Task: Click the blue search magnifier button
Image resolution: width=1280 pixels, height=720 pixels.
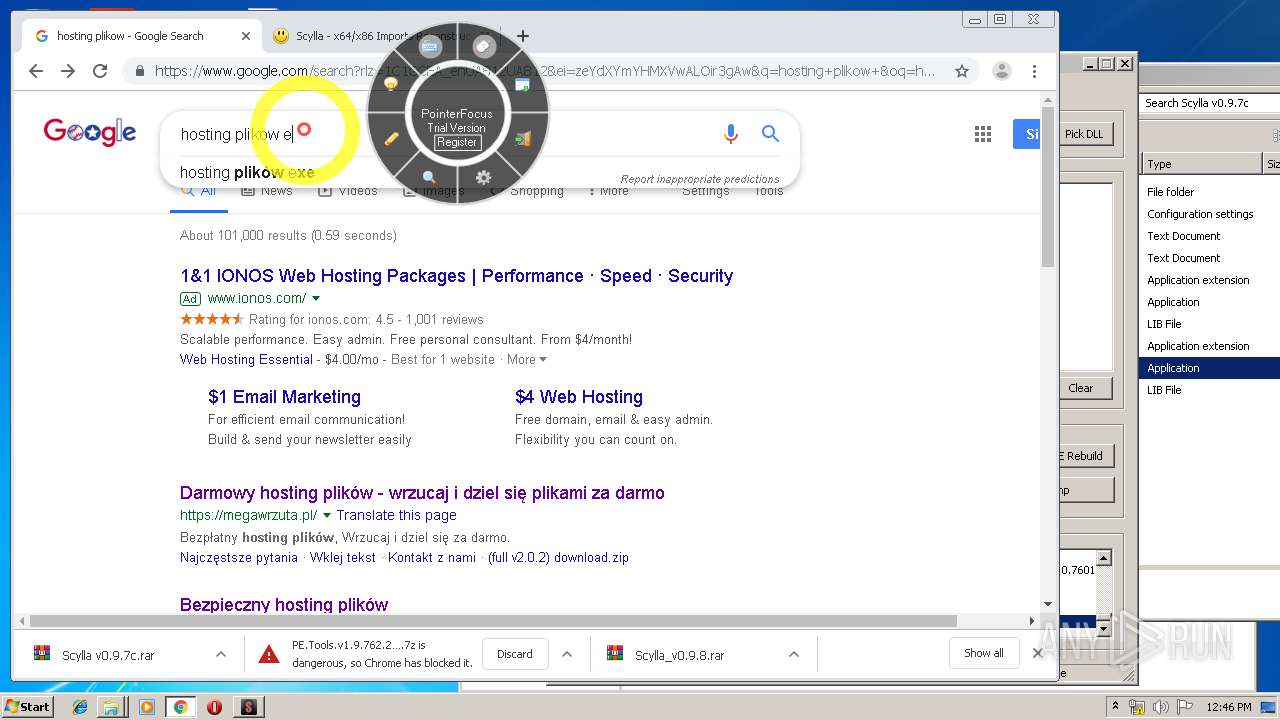Action: pos(770,134)
